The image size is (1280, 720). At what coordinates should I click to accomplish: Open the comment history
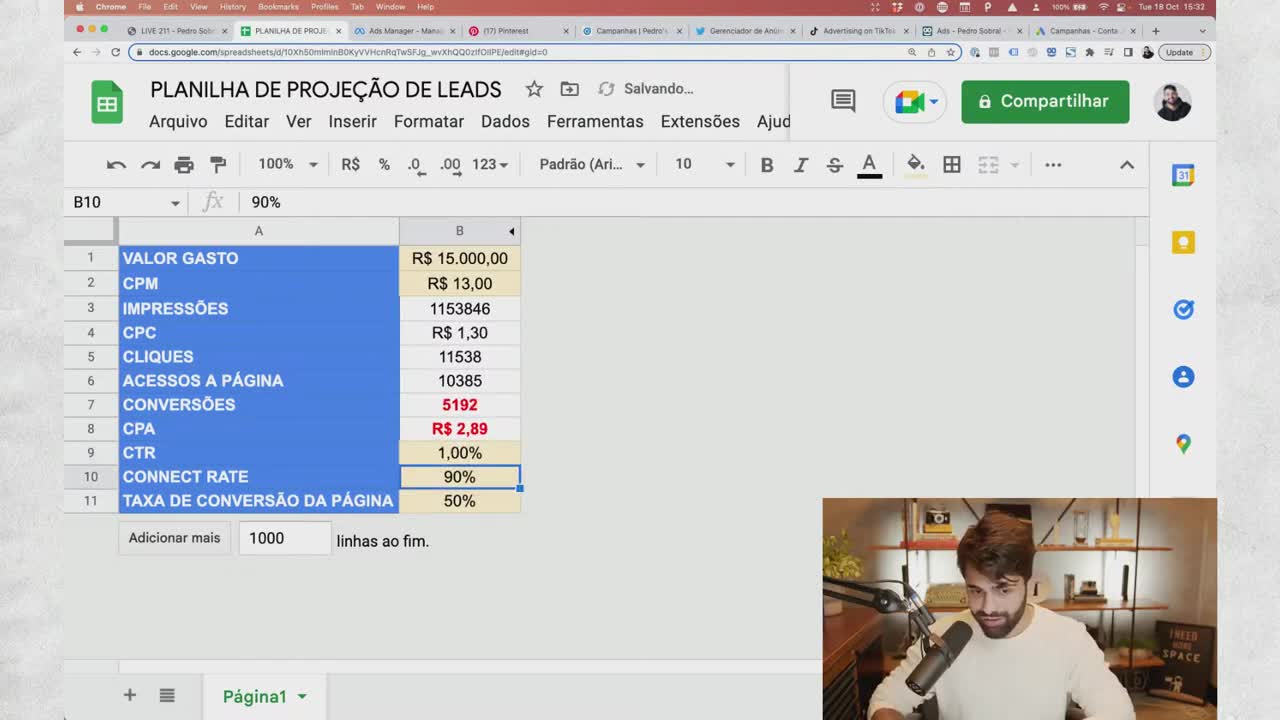coord(843,101)
